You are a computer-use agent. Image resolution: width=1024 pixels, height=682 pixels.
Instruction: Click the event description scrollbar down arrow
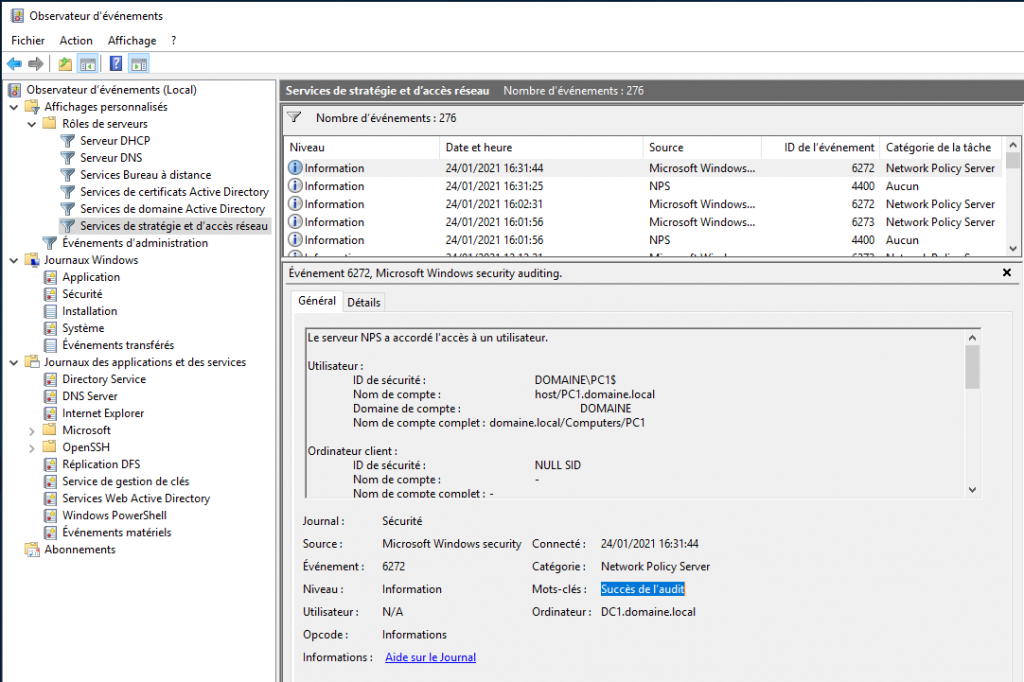click(x=972, y=489)
